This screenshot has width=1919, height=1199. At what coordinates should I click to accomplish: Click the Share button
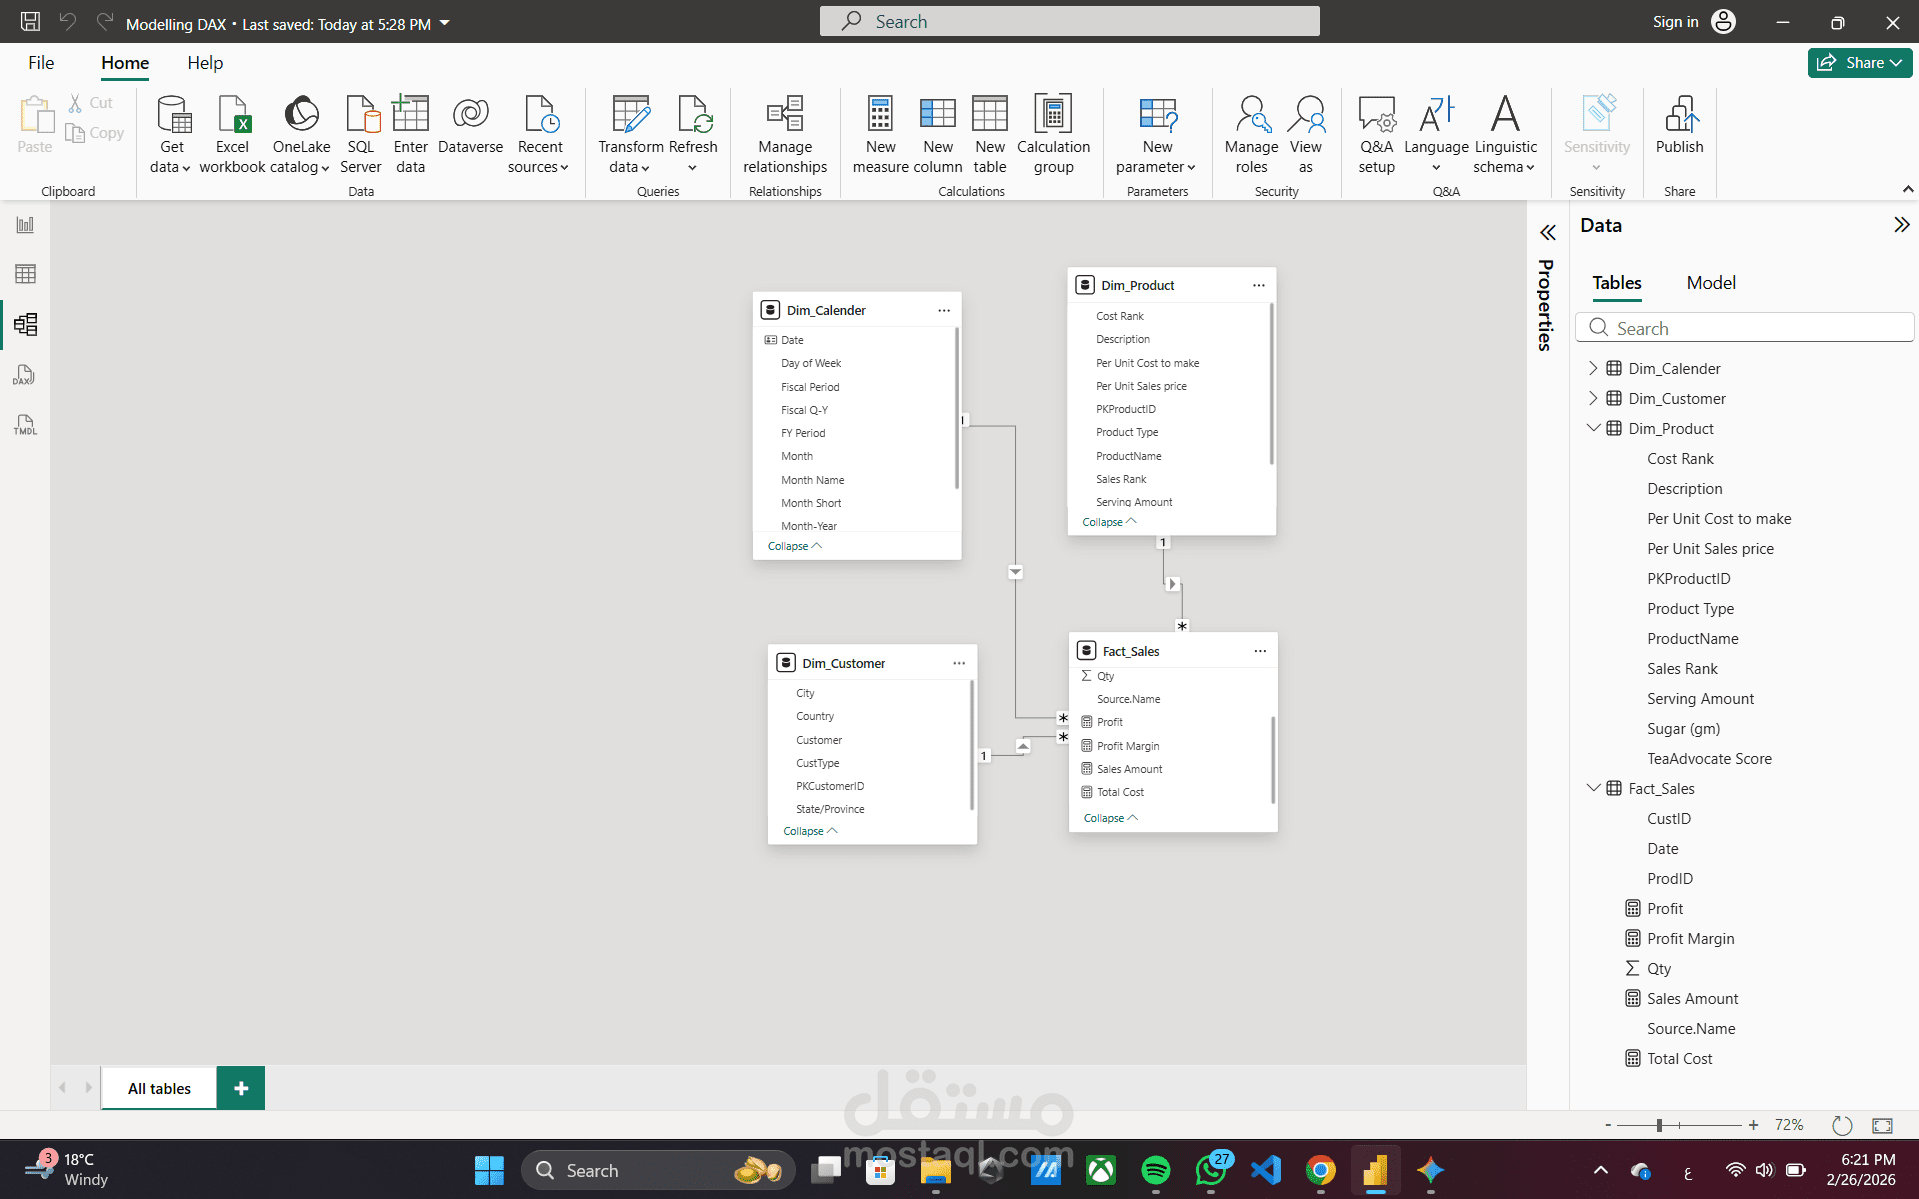(x=1858, y=62)
